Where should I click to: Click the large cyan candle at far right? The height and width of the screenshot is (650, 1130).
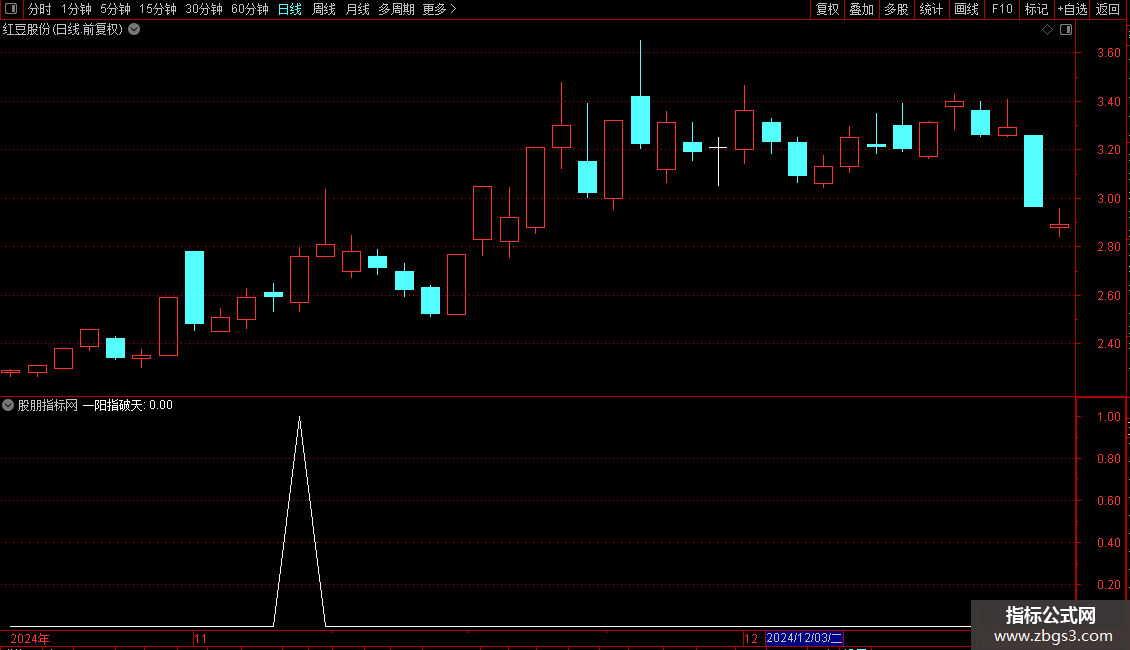[1033, 171]
